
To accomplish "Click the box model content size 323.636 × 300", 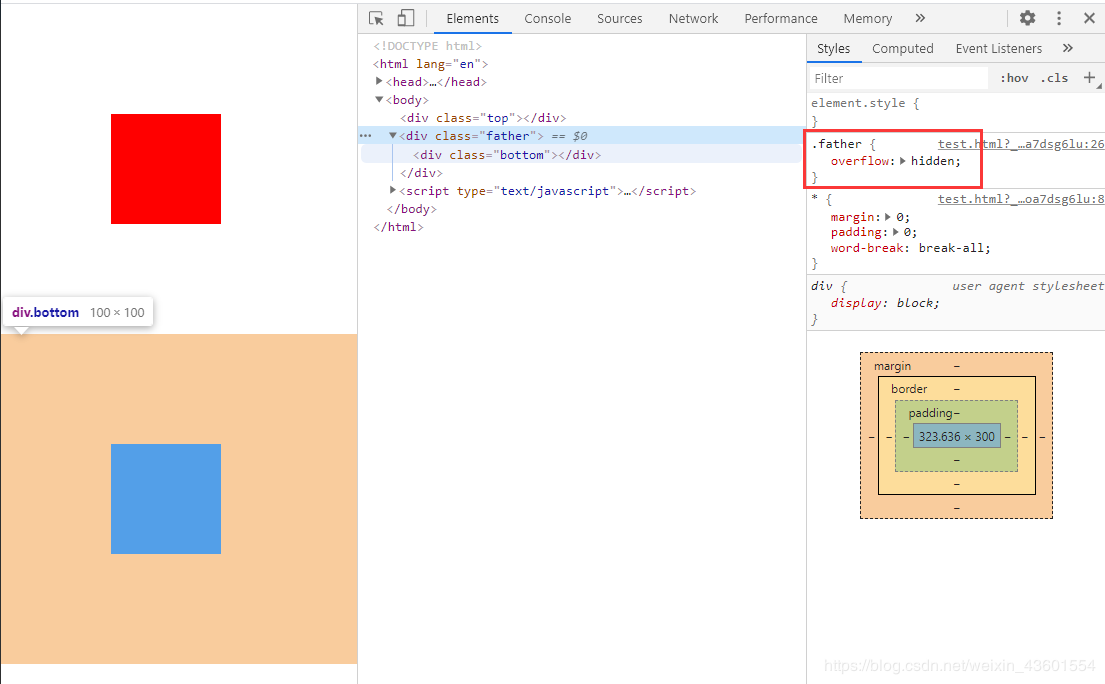I will pos(956,437).
